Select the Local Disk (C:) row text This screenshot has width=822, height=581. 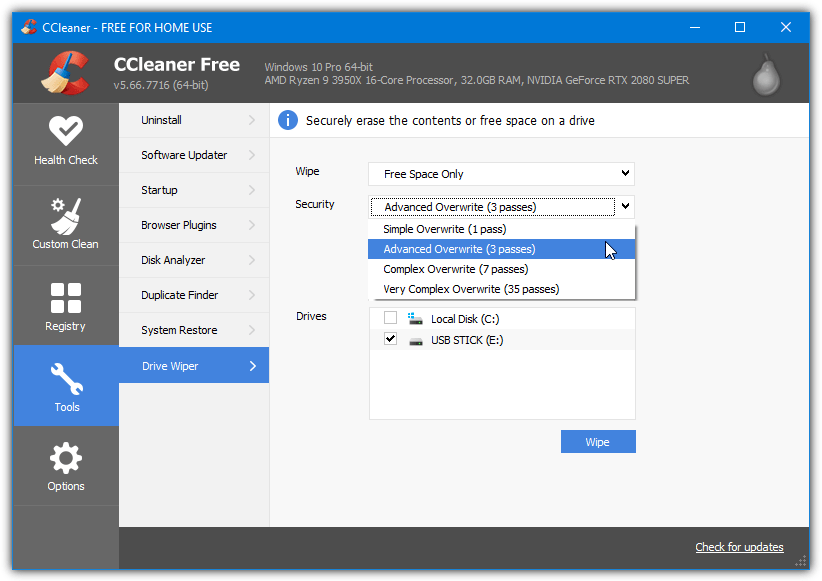coord(465,319)
